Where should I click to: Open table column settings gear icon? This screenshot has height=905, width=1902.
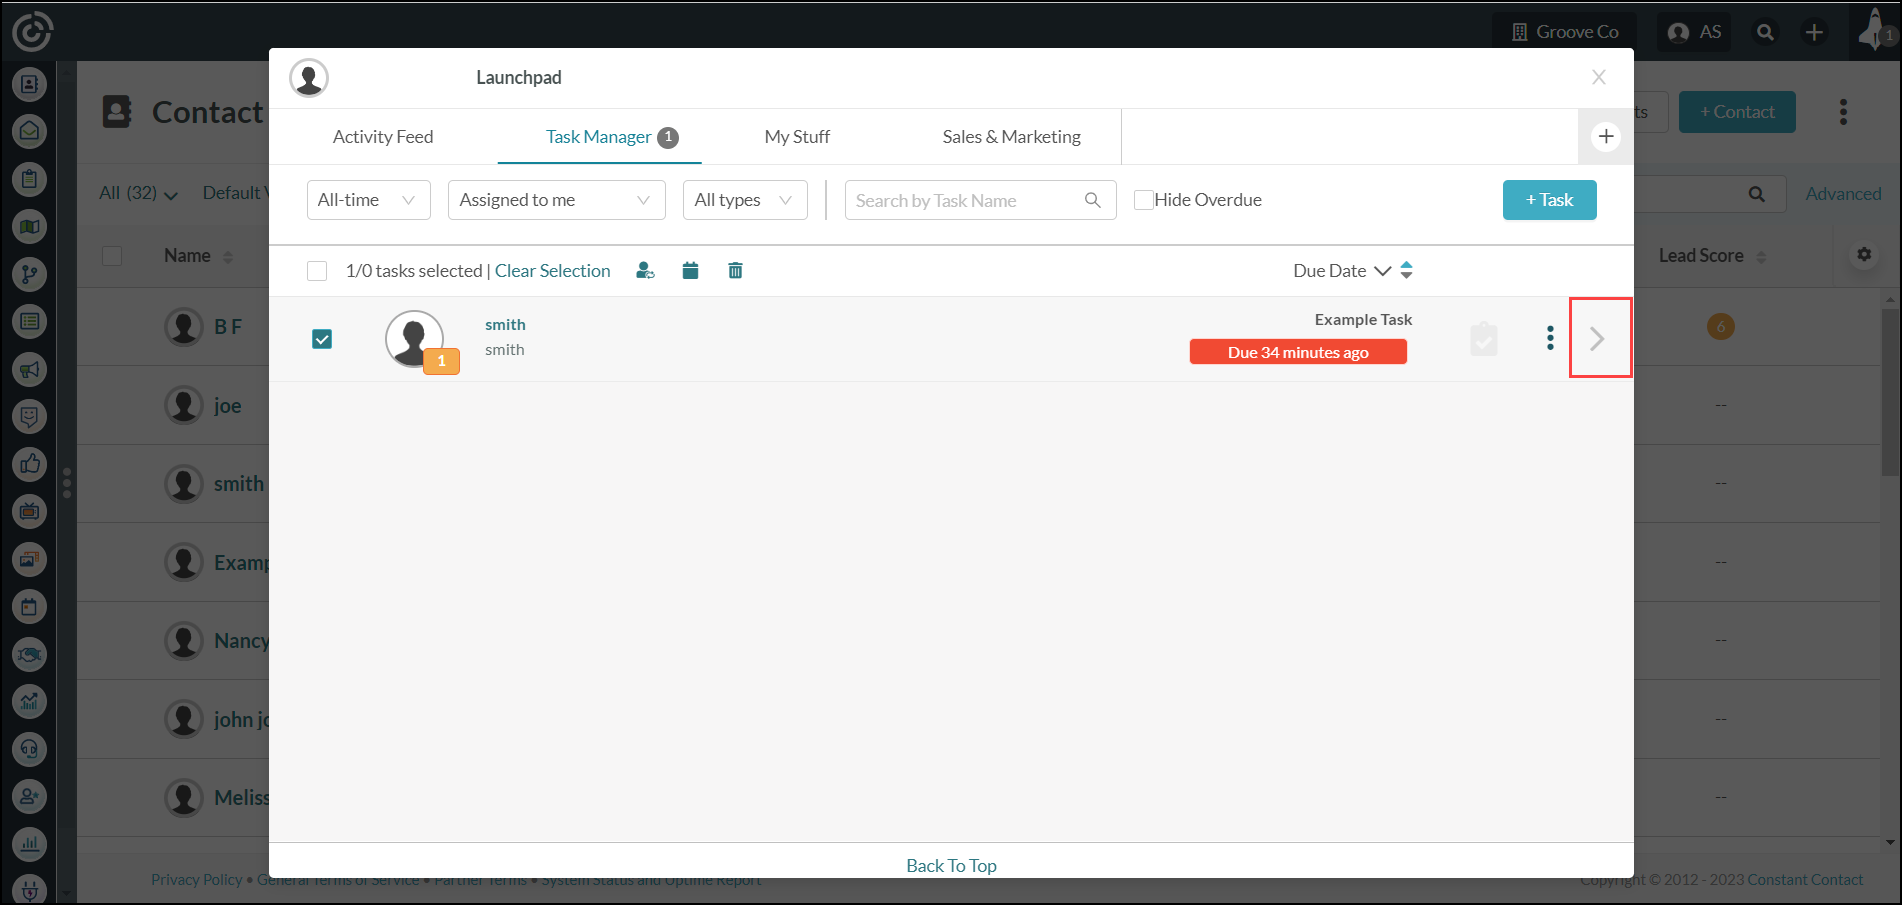click(x=1864, y=254)
